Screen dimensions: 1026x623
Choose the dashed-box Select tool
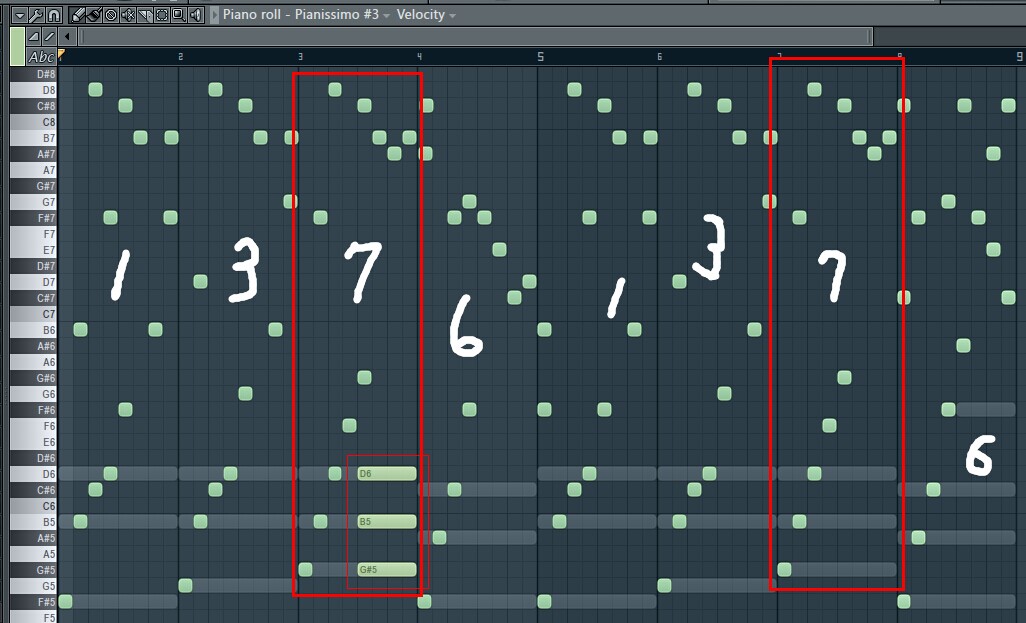pyautogui.click(x=162, y=15)
